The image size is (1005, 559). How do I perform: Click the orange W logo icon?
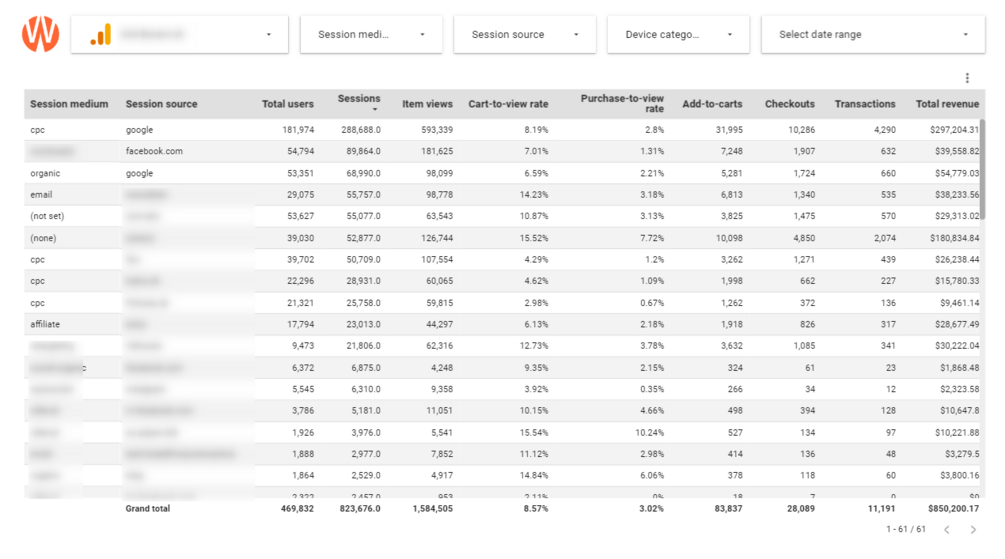point(40,34)
